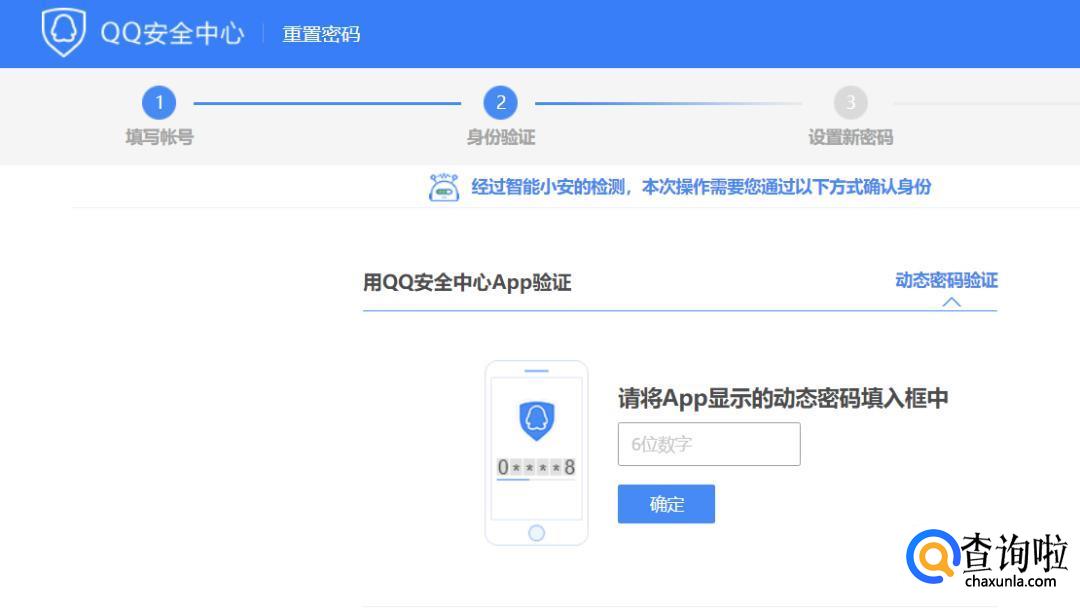
Task: Open the QQ安全中心 title link
Action: 172,33
